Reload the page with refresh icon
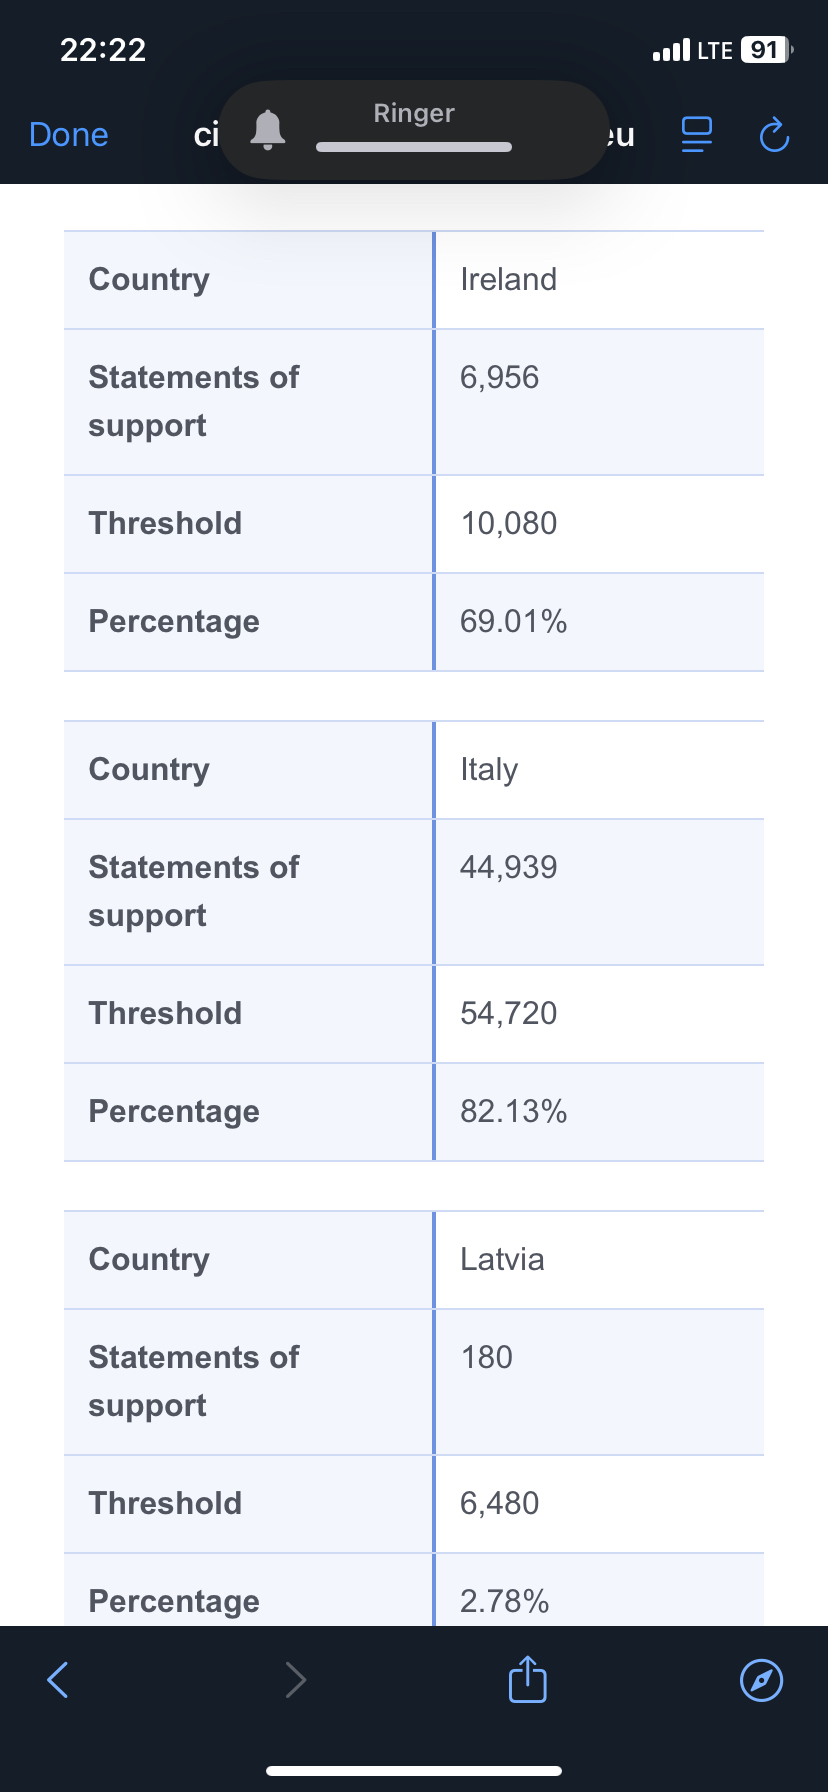This screenshot has width=828, height=1792. coord(774,134)
